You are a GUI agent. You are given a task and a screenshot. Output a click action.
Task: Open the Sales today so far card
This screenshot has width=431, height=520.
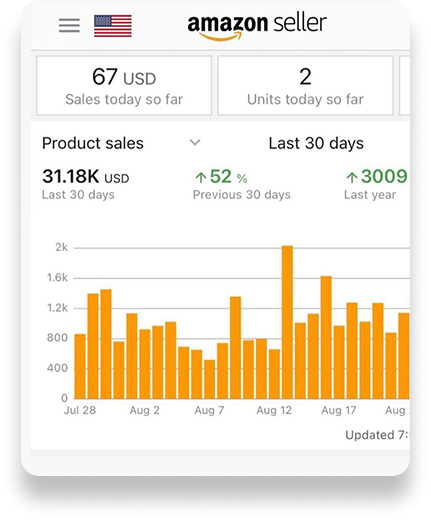click(x=124, y=86)
